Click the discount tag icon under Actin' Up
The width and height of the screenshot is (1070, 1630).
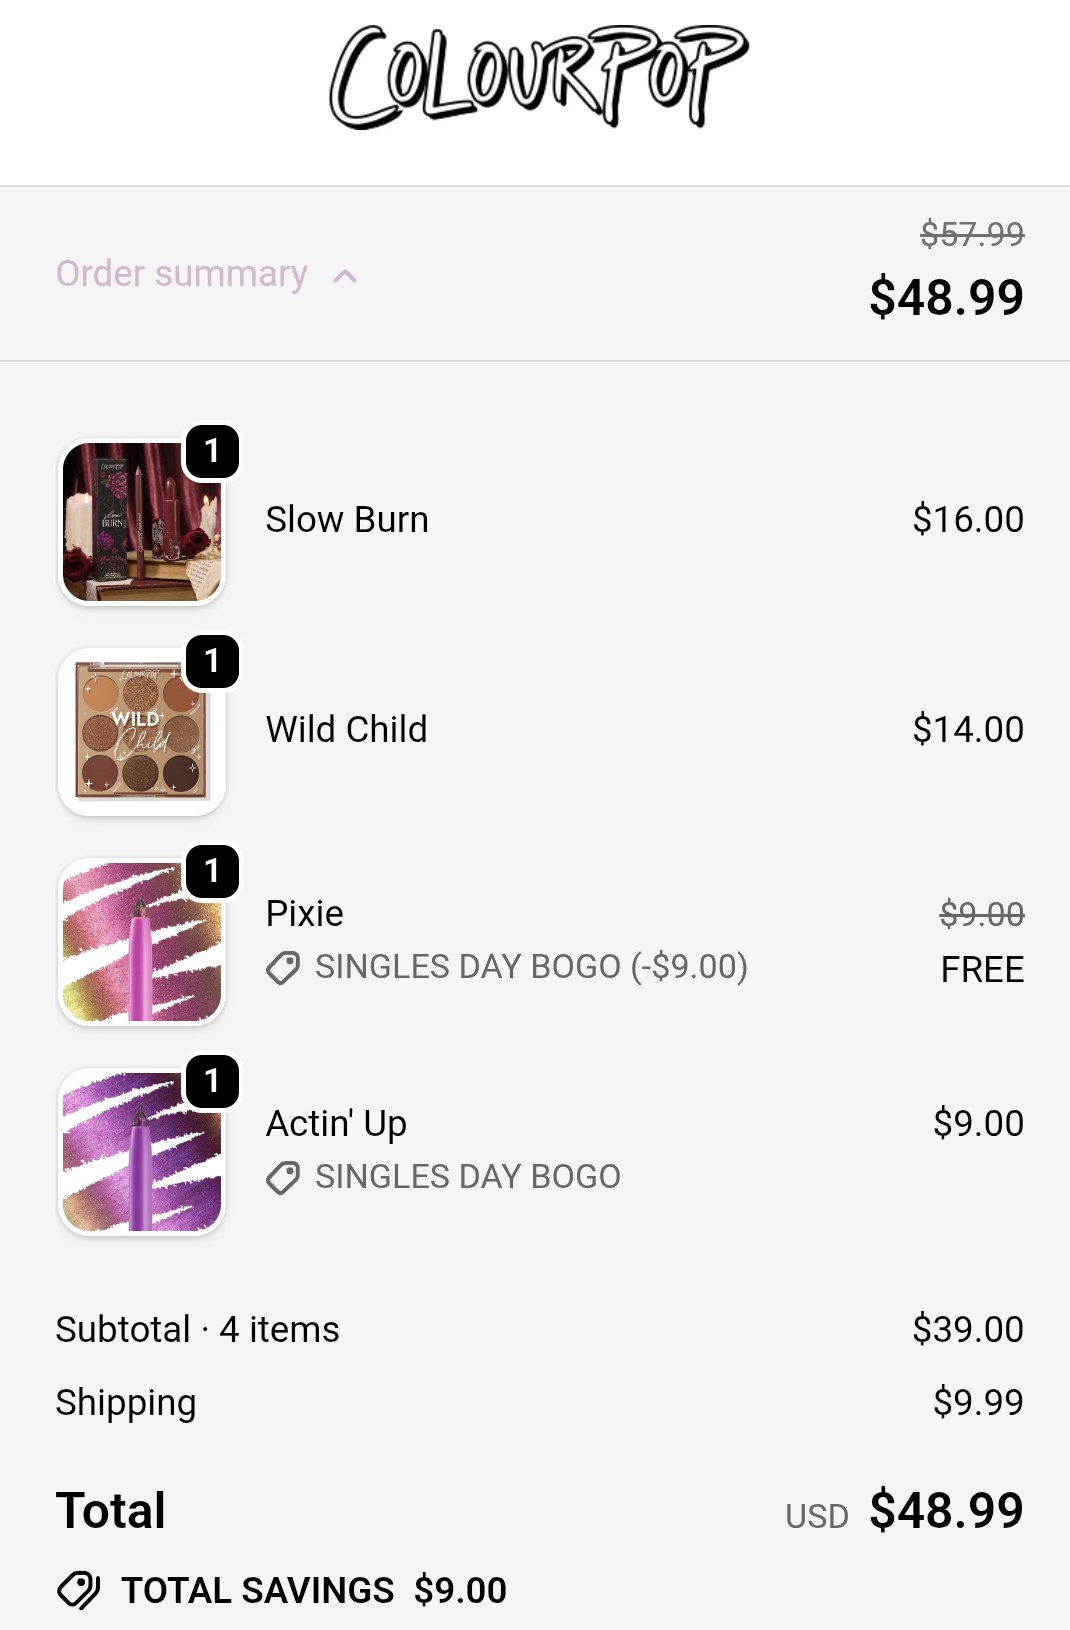283,1178
